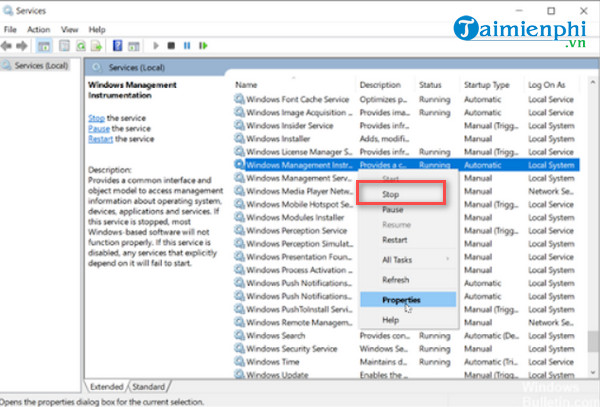Click the vertical scrollbar thumb
The height and width of the screenshot is (407, 600).
[x=593, y=341]
